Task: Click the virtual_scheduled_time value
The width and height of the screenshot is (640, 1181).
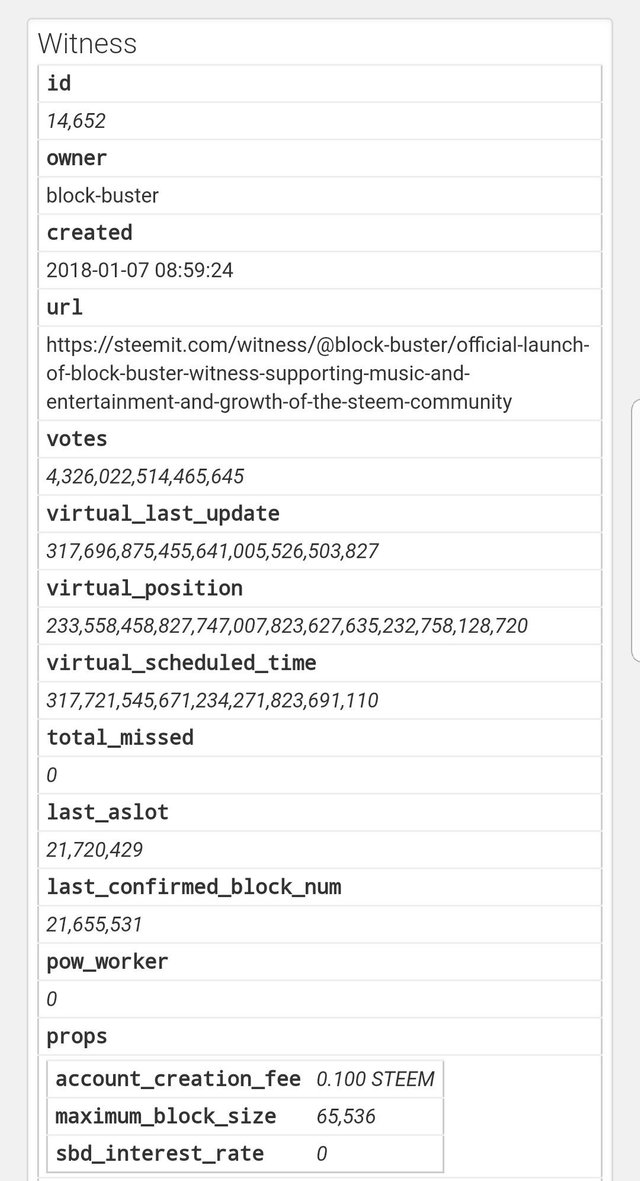Action: click(x=212, y=700)
